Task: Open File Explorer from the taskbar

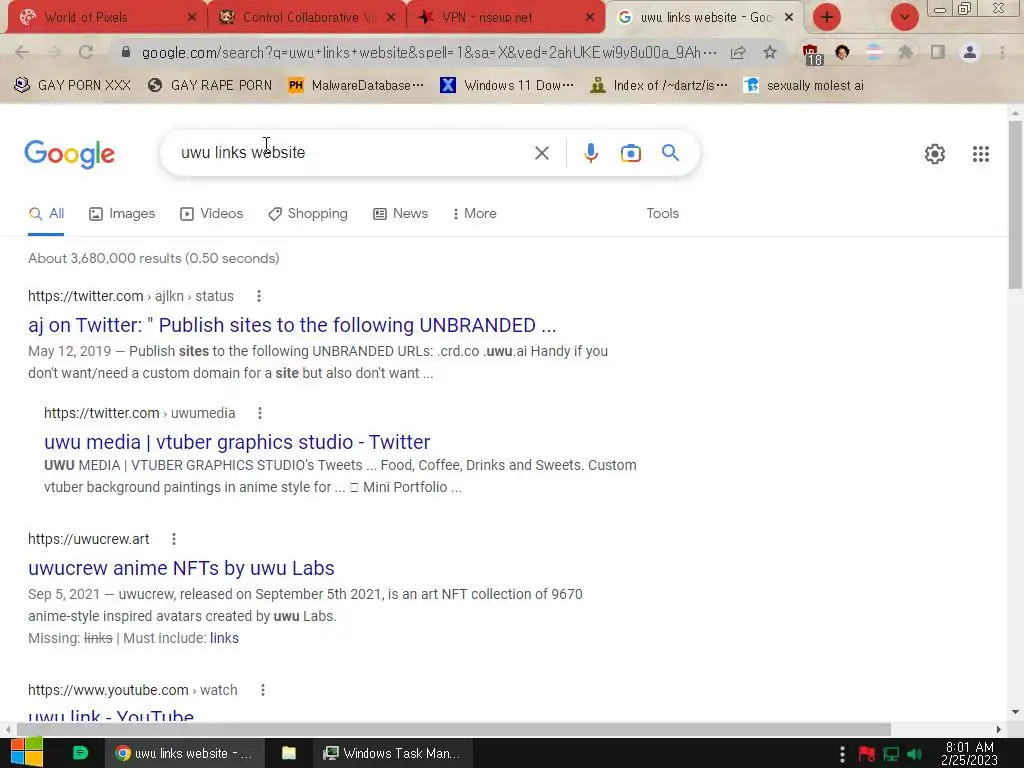Action: click(x=289, y=753)
